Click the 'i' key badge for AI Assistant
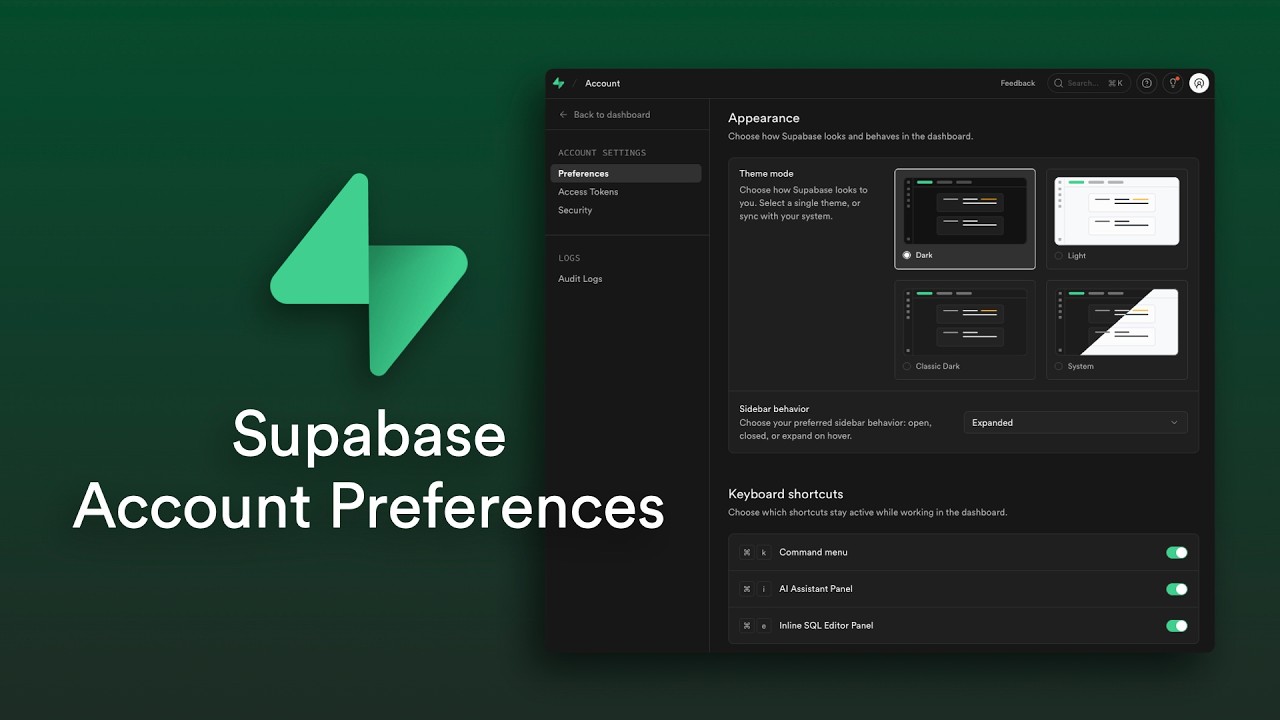 tap(764, 589)
